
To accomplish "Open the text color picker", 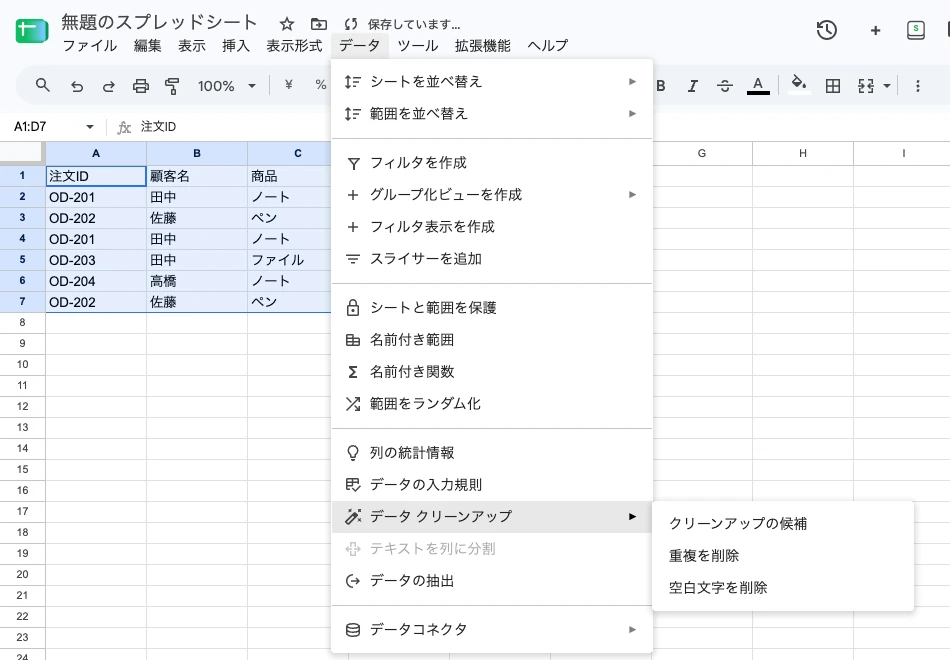I will pos(758,85).
